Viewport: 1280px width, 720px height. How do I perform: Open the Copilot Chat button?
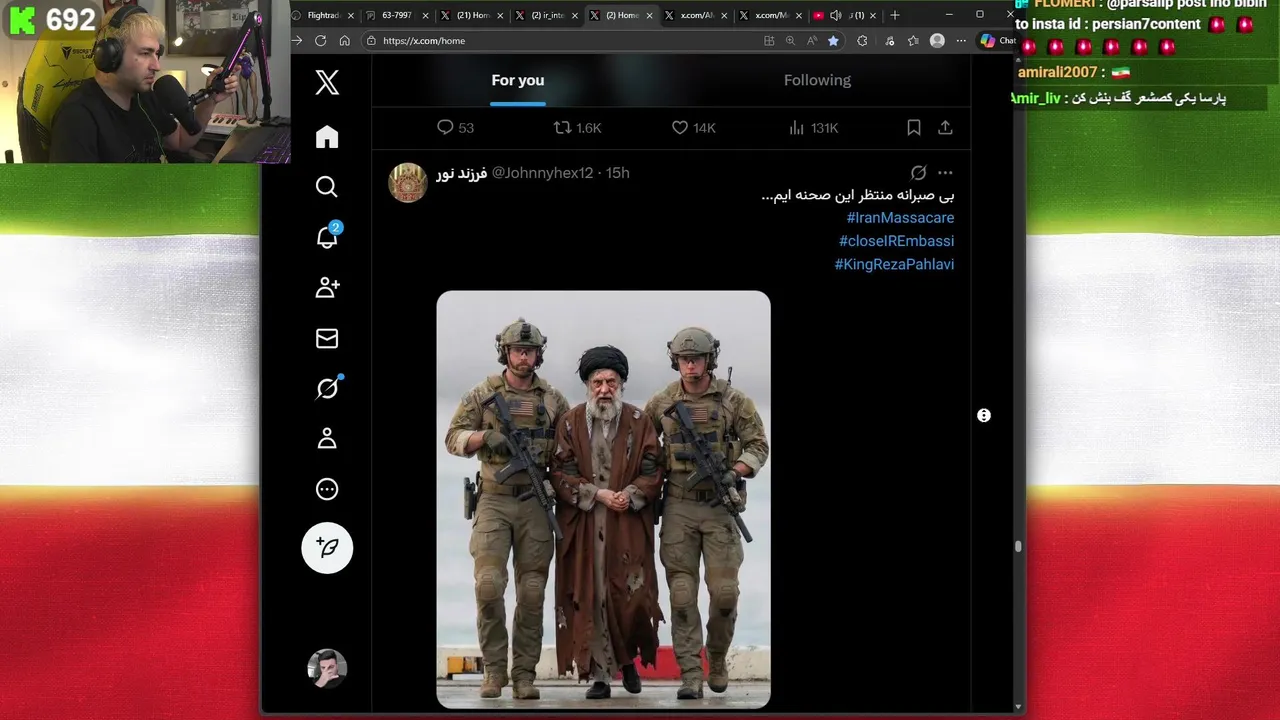998,41
